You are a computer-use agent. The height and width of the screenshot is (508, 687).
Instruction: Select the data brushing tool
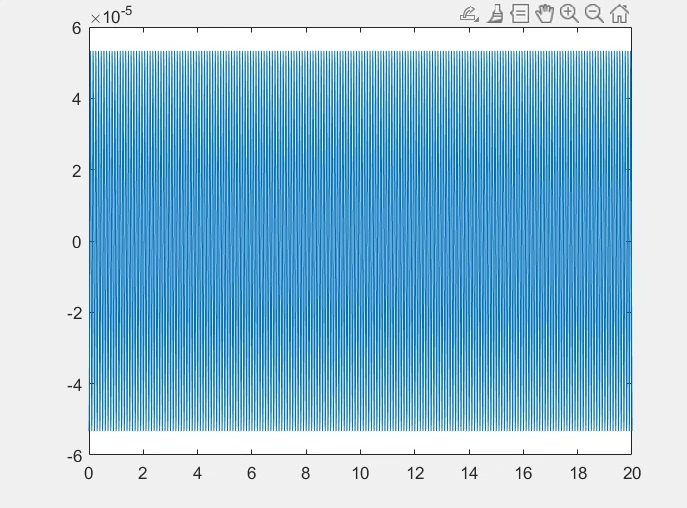495,14
